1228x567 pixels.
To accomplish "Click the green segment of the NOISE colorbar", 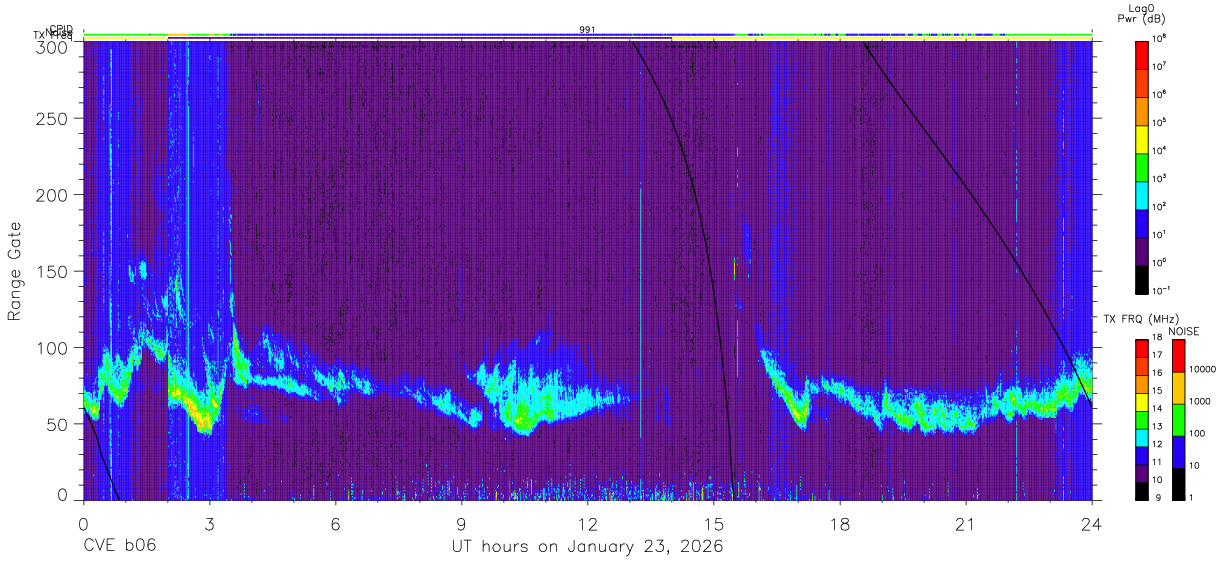I will (x=1178, y=420).
